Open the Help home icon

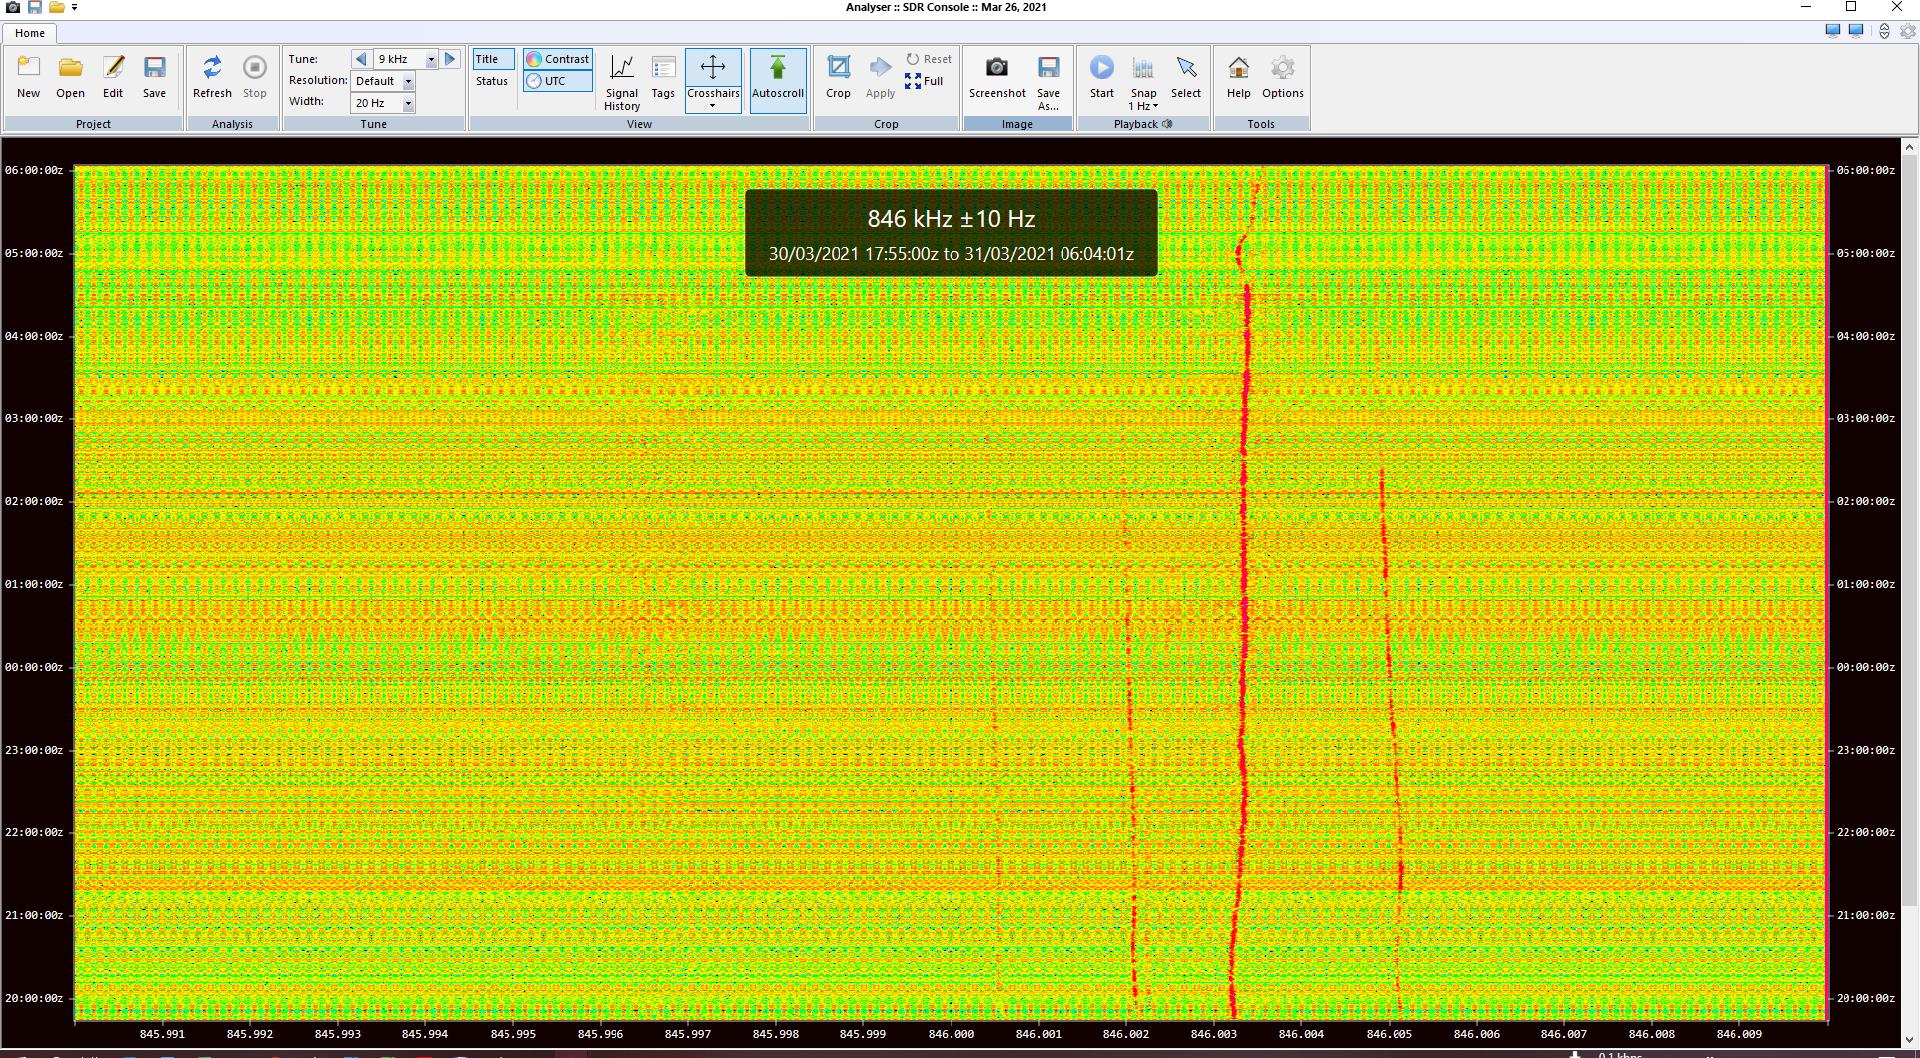pyautogui.click(x=1238, y=77)
